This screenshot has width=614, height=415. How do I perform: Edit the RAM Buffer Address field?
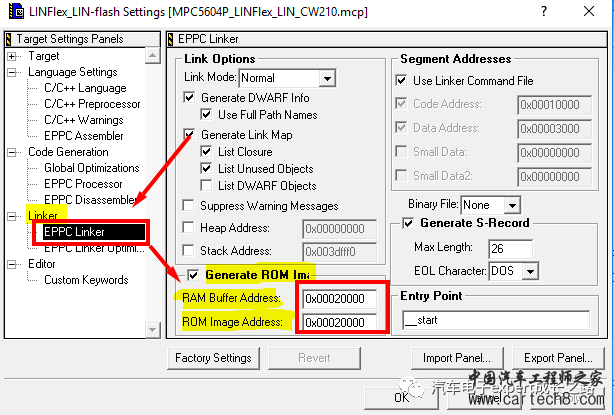point(340,299)
